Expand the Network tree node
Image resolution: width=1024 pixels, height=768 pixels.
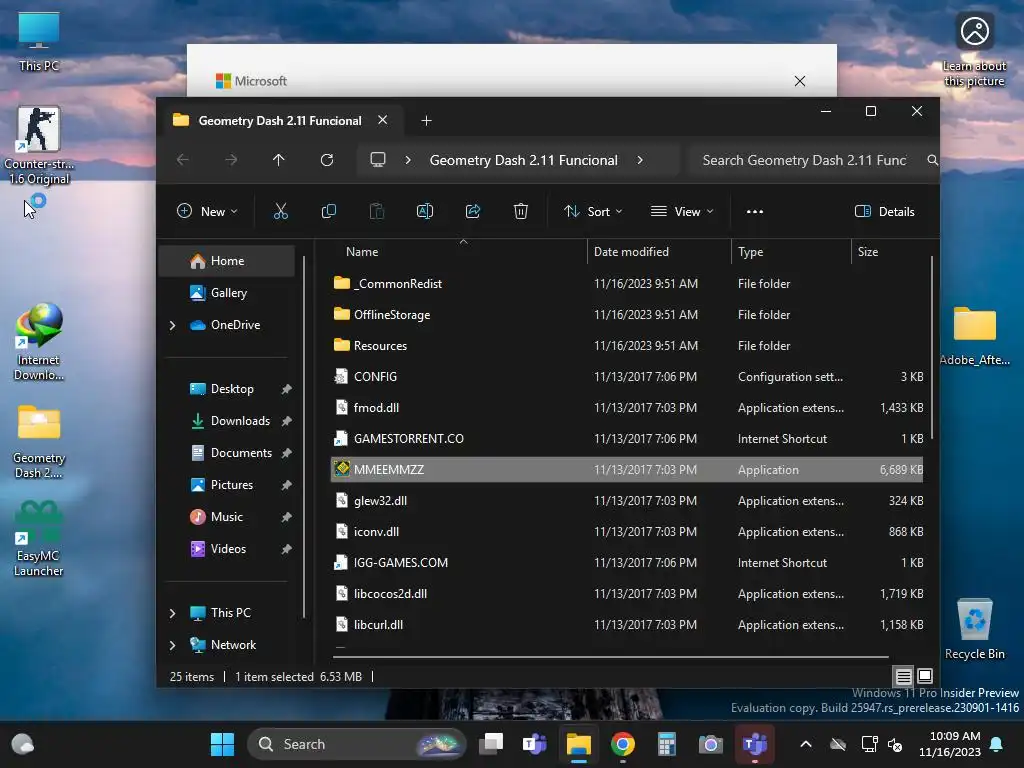pos(172,645)
